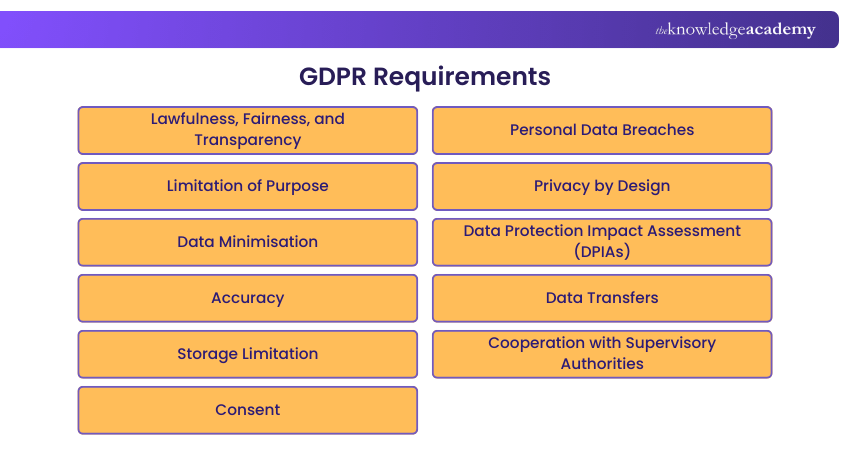Click the Data Minimisation box
Viewport: 850px width, 450px height.
247,242
